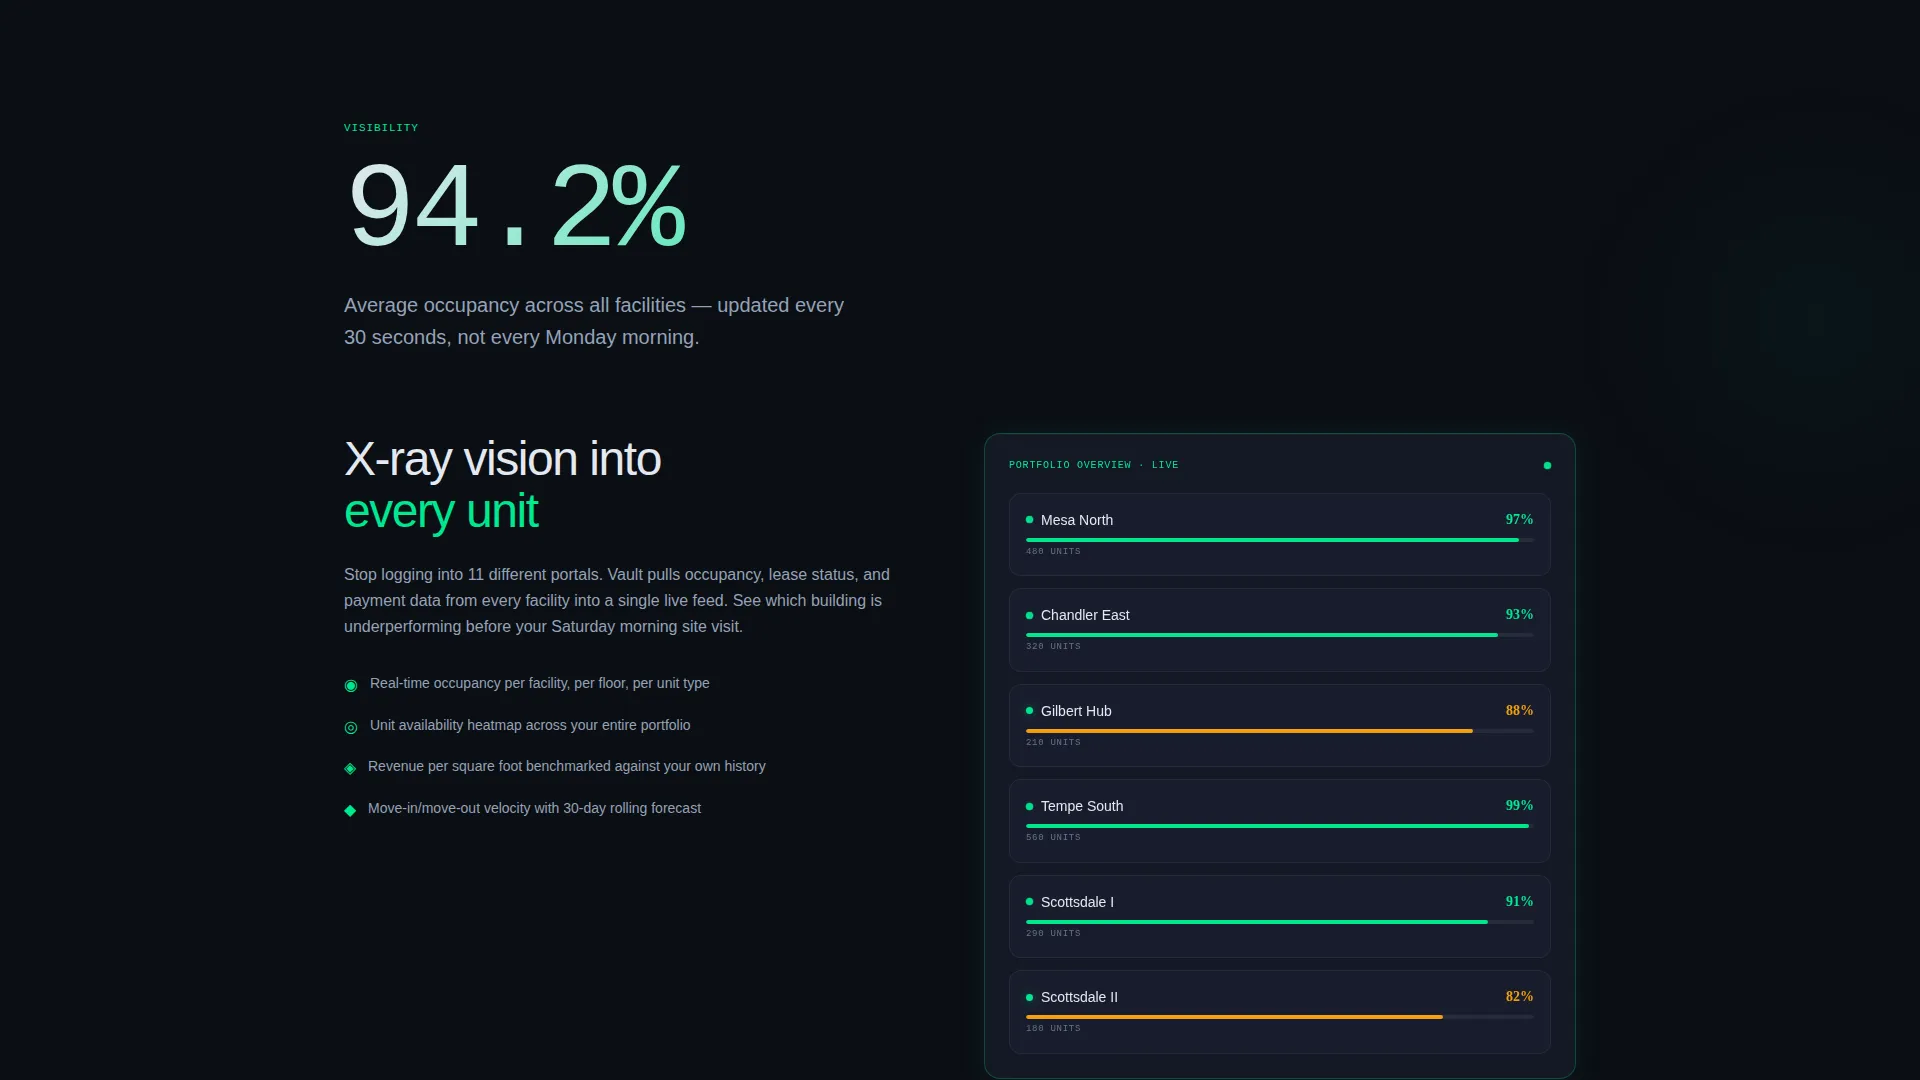Viewport: 1920px width, 1080px height.
Task: Click the status dot next to Chandler East
Action: tap(1029, 615)
